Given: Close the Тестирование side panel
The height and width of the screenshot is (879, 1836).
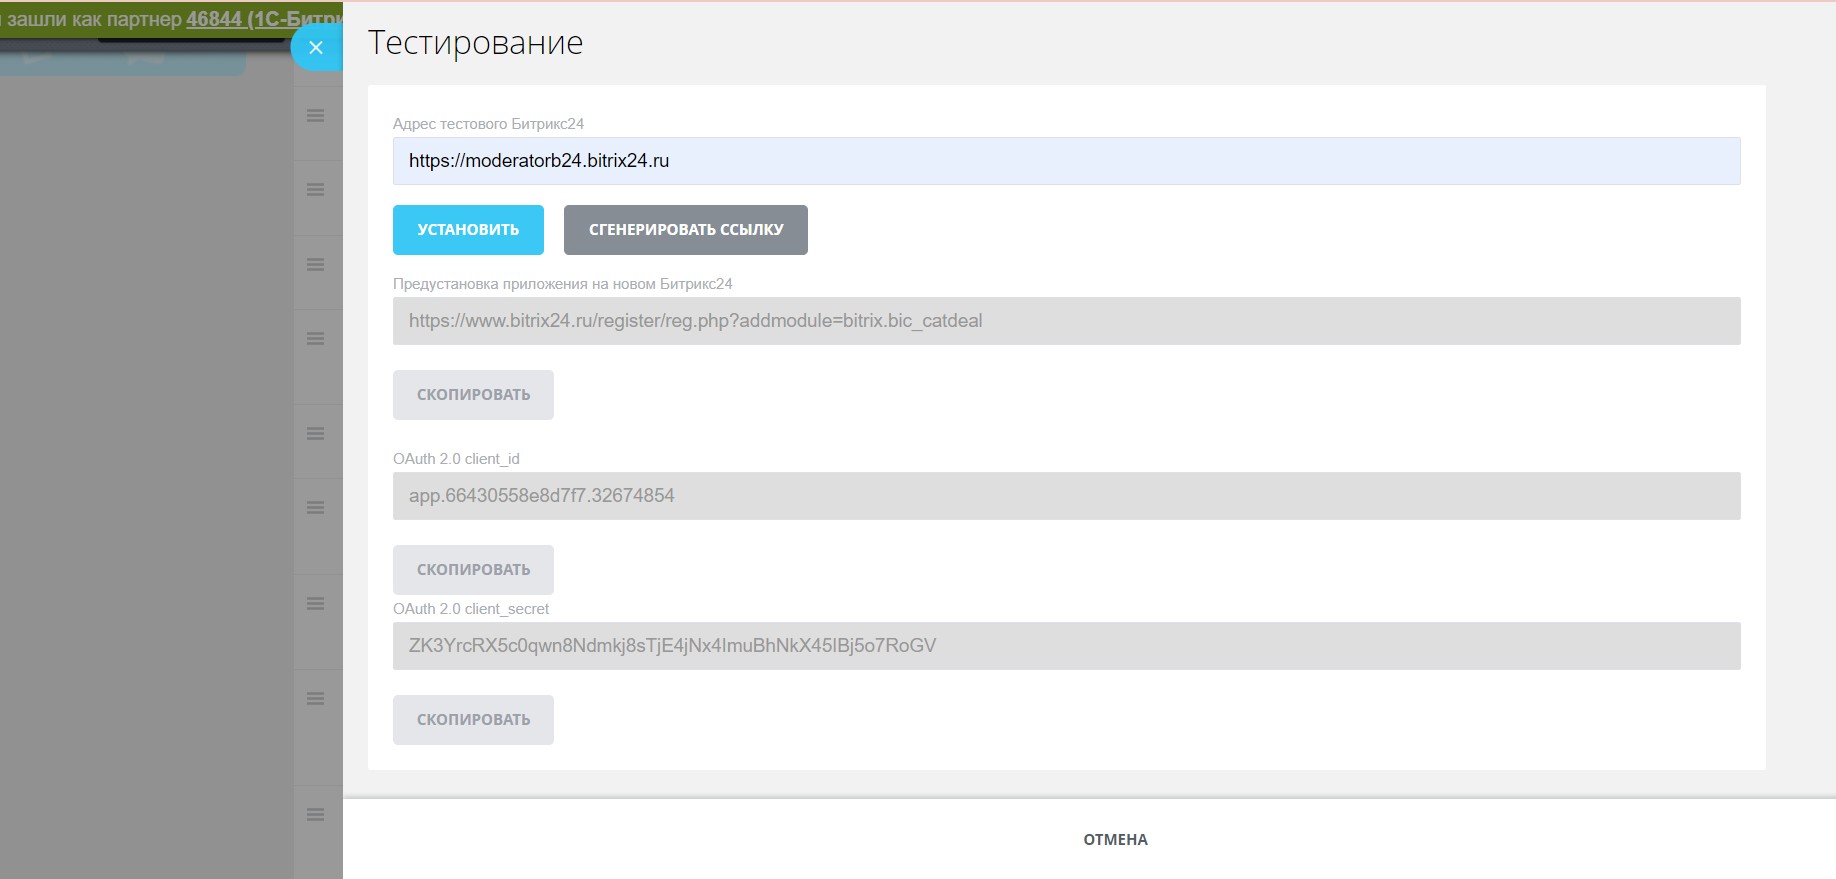Looking at the screenshot, I should 316,47.
